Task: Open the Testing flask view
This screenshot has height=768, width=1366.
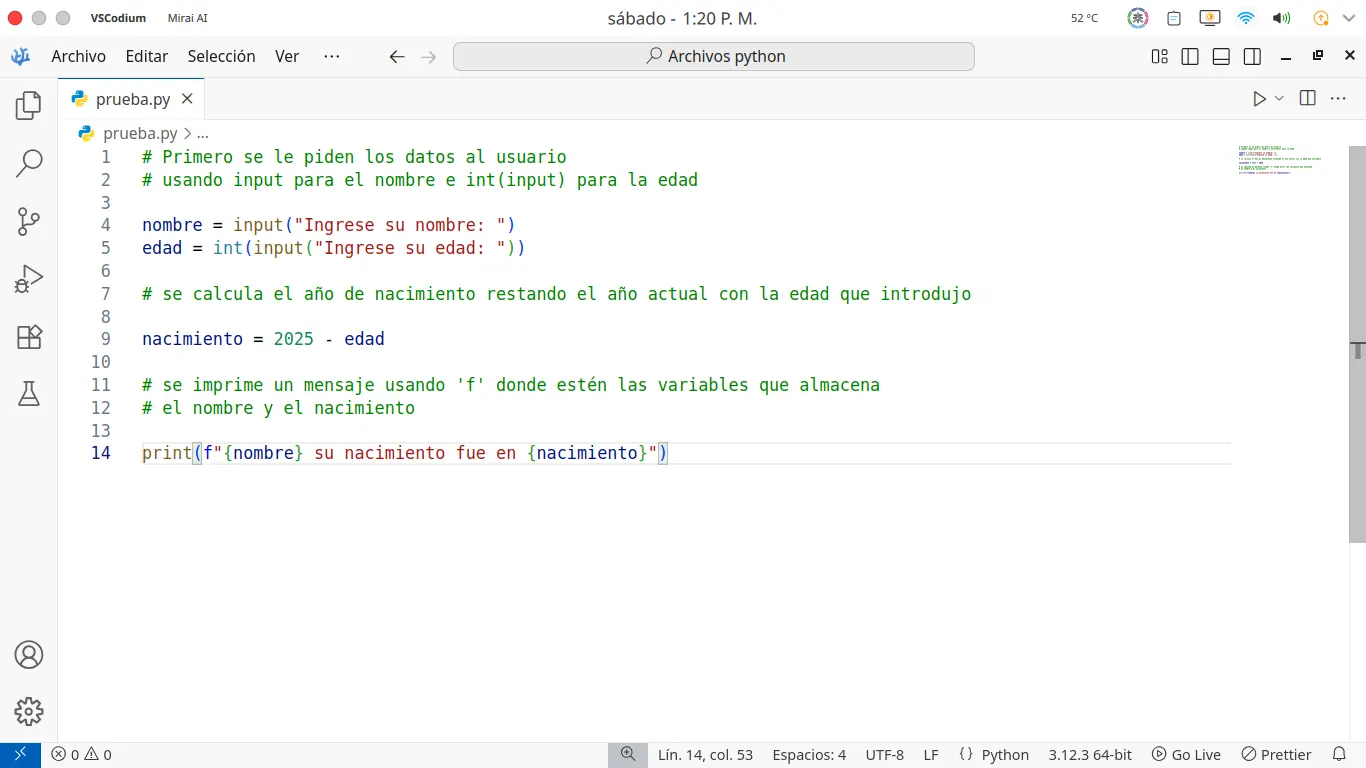Action: pos(29,394)
